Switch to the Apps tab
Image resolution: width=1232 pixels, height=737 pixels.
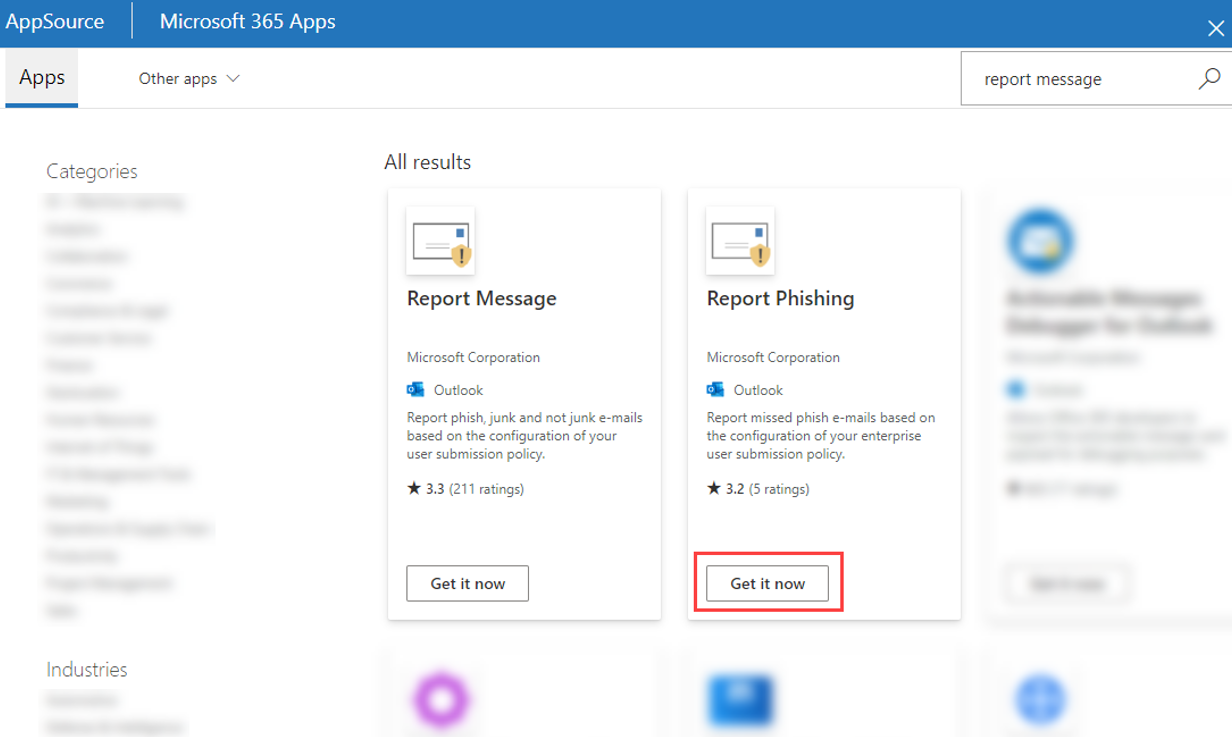[42, 78]
